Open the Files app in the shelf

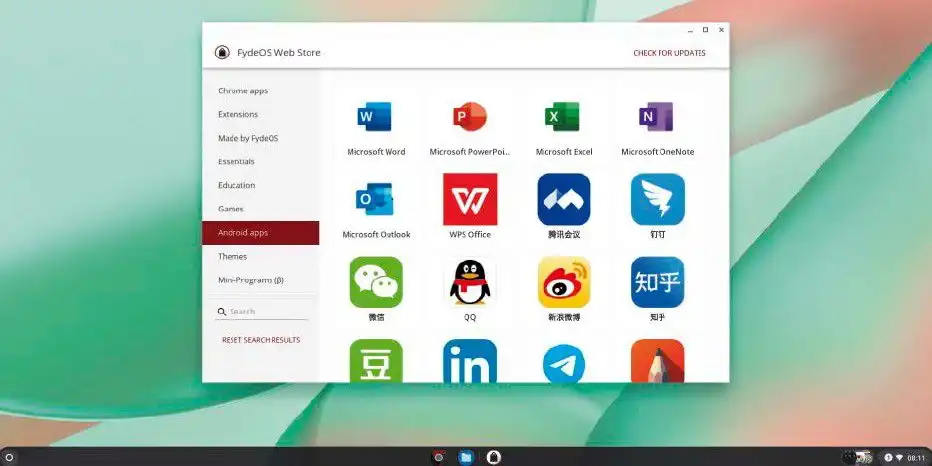[x=466, y=457]
